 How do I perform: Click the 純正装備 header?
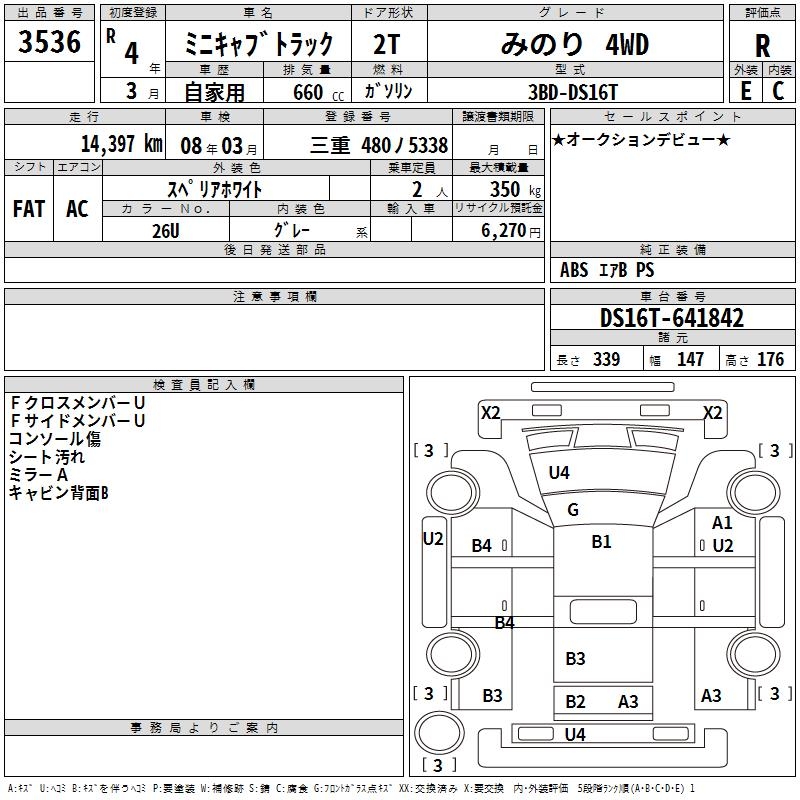coord(672,249)
